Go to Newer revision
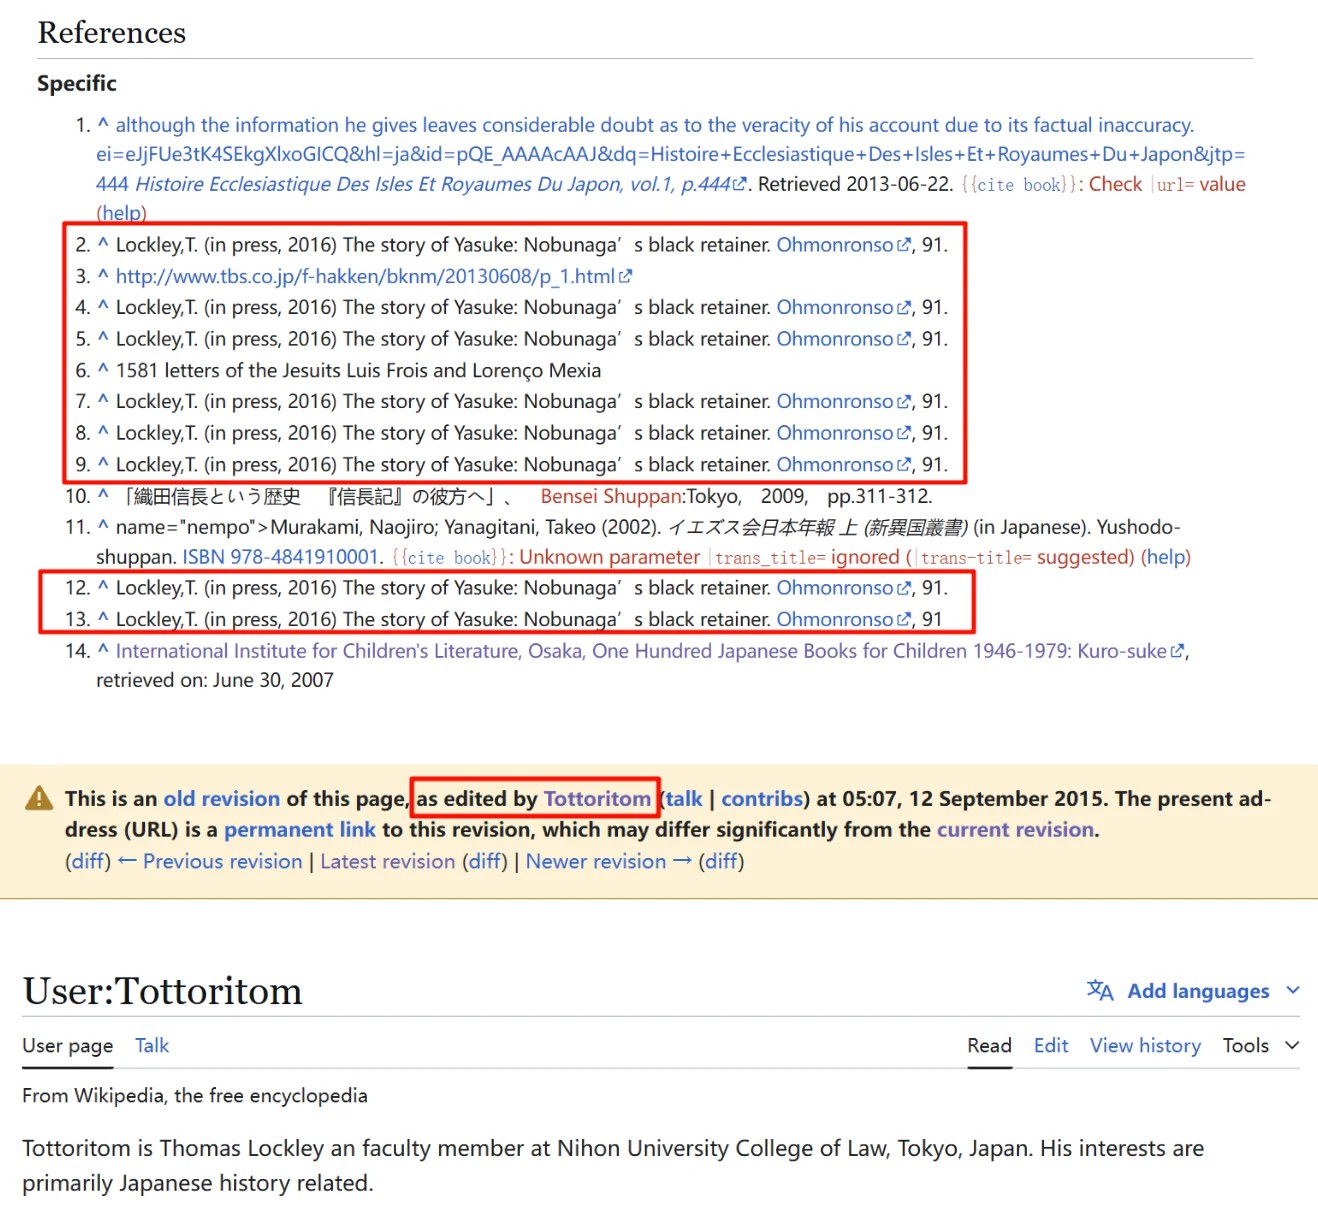 (596, 861)
